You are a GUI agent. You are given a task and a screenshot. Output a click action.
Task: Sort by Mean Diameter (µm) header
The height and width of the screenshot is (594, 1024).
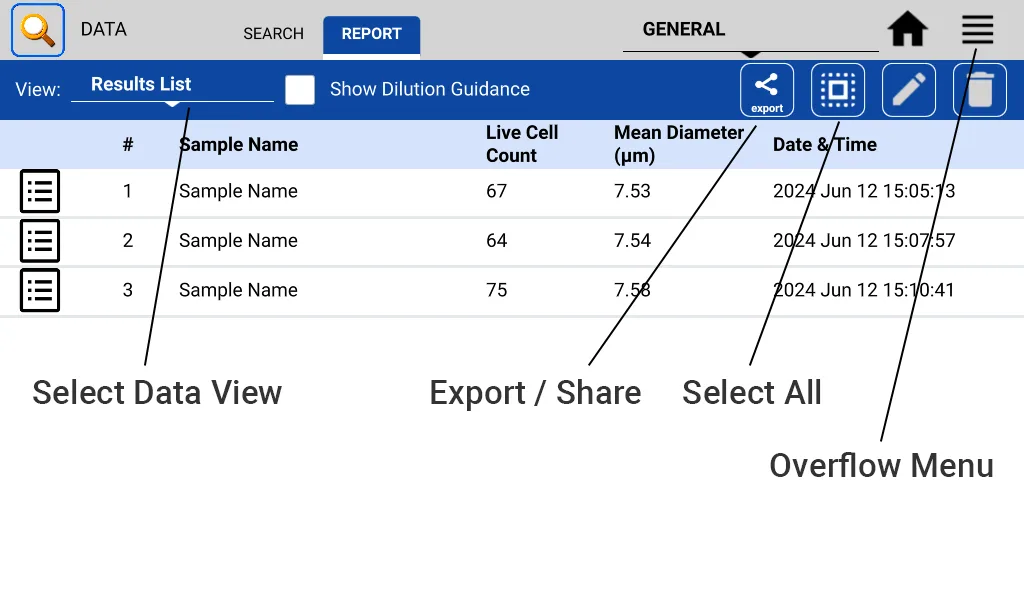click(679, 144)
